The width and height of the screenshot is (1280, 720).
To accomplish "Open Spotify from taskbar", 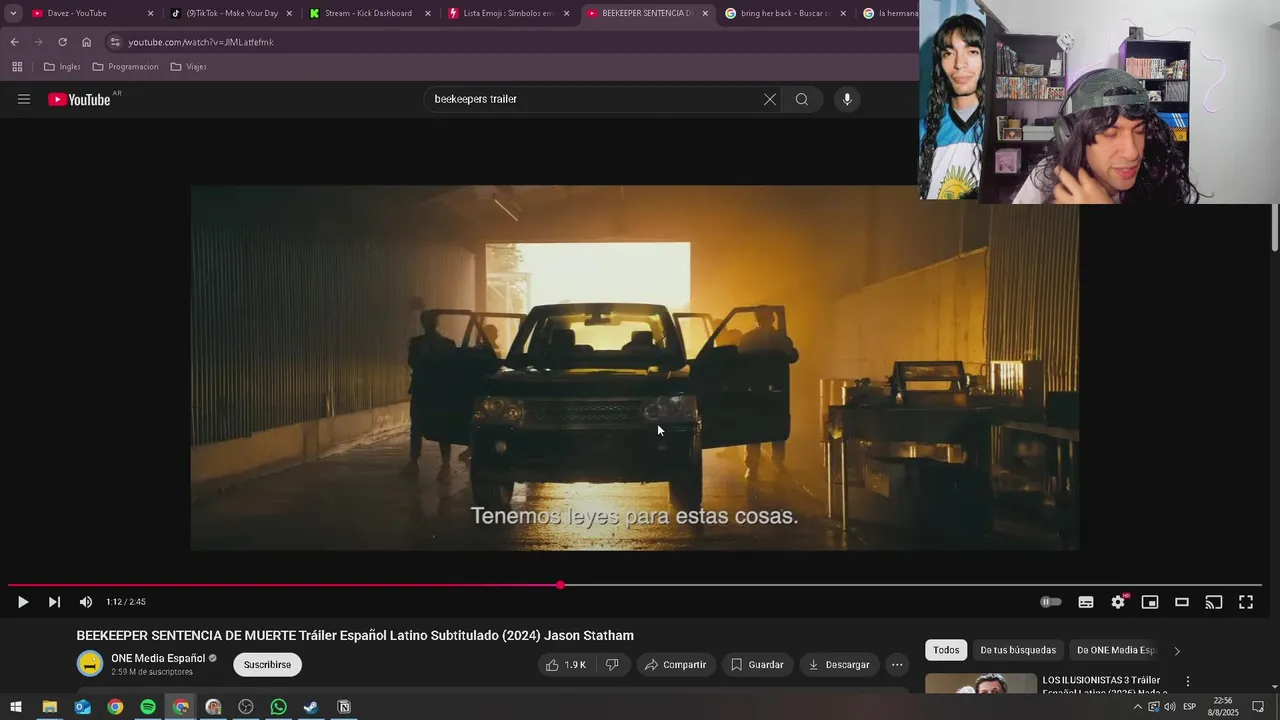I will pyautogui.click(x=148, y=707).
